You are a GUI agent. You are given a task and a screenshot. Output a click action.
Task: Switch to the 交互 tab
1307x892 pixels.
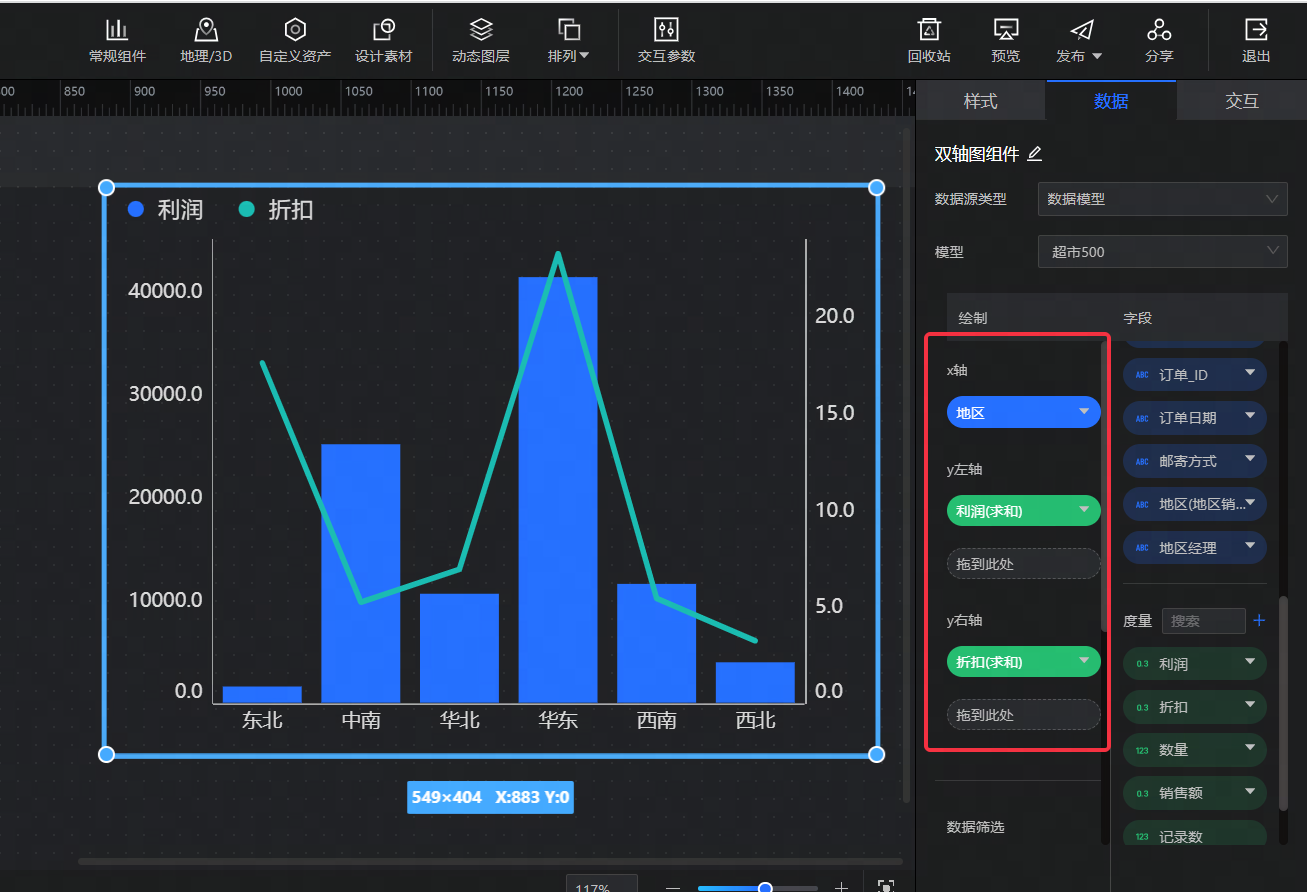pyautogui.click(x=1241, y=101)
